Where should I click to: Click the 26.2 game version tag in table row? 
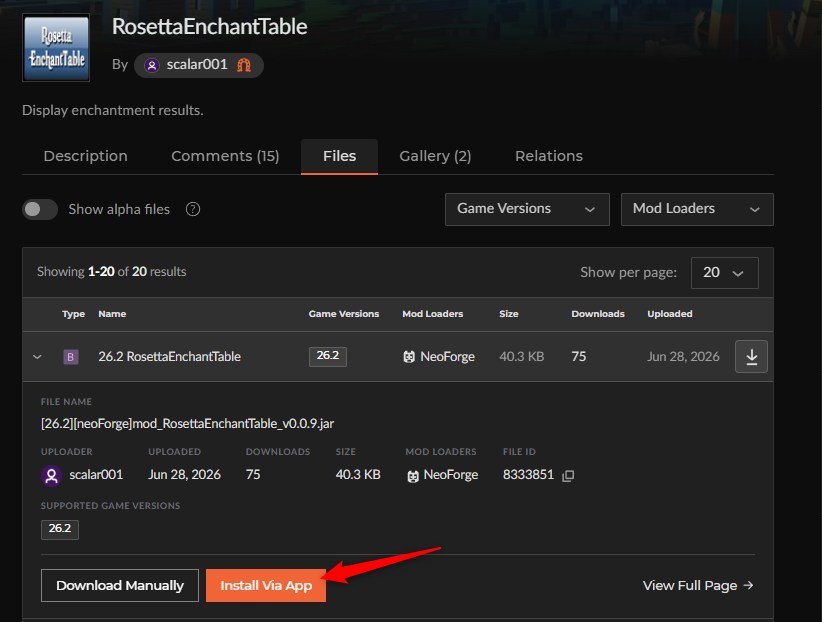pos(328,356)
